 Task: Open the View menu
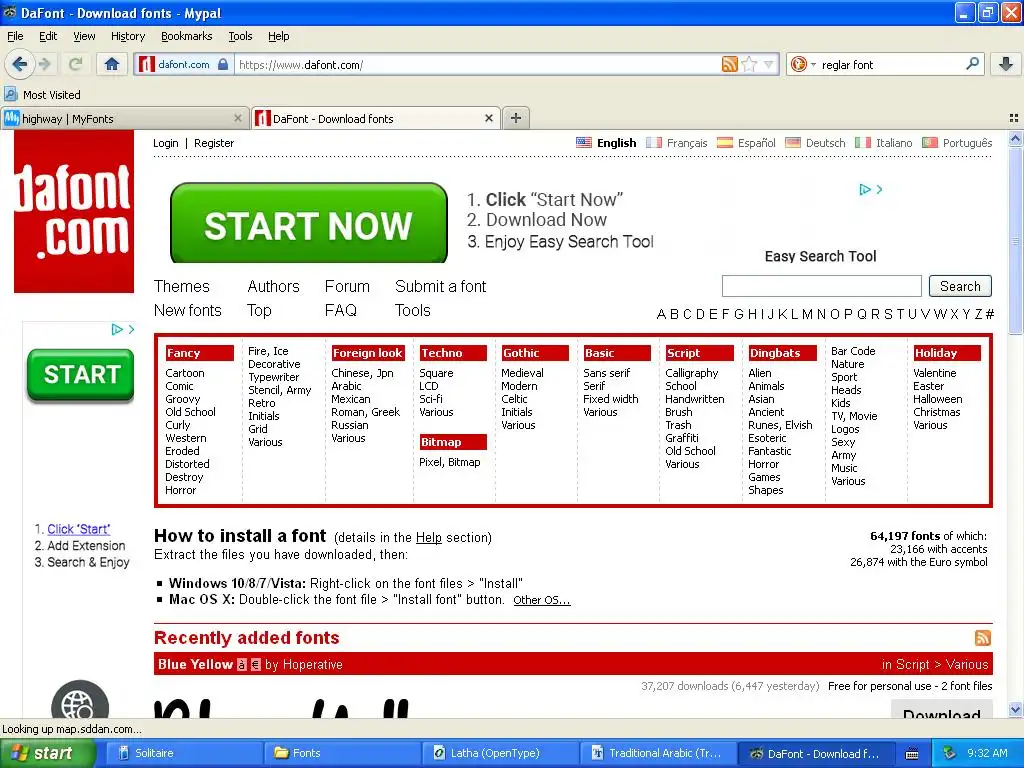click(x=84, y=36)
